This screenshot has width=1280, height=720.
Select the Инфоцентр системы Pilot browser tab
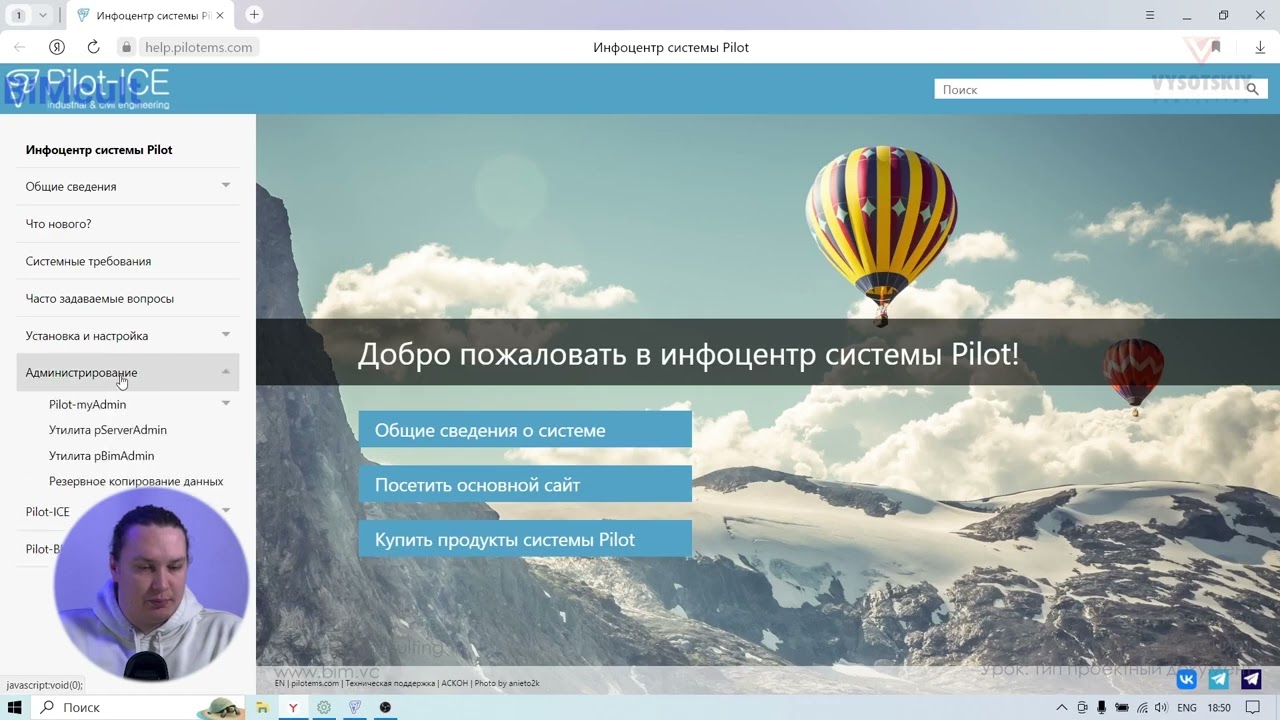tap(150, 15)
